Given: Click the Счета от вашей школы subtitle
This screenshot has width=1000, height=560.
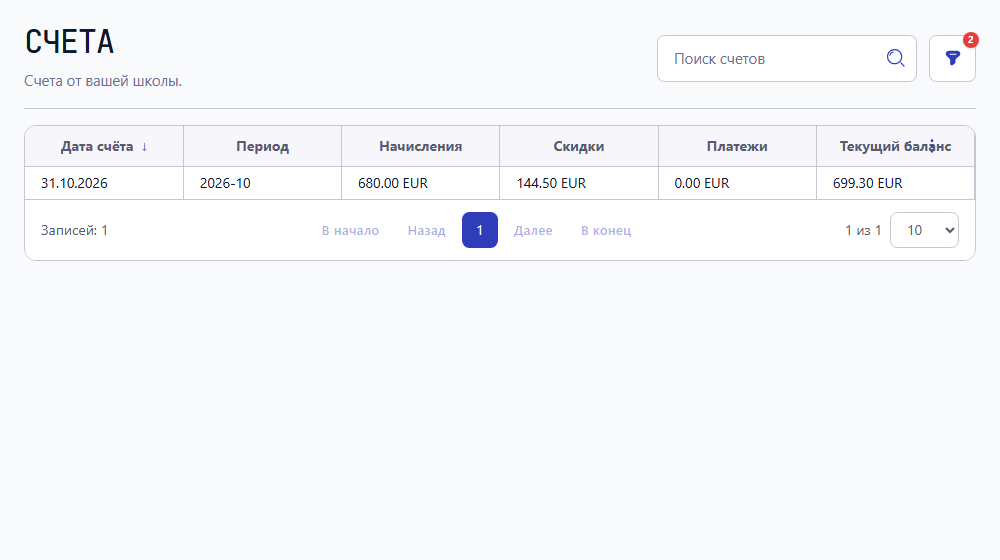Looking at the screenshot, I should (x=103, y=81).
